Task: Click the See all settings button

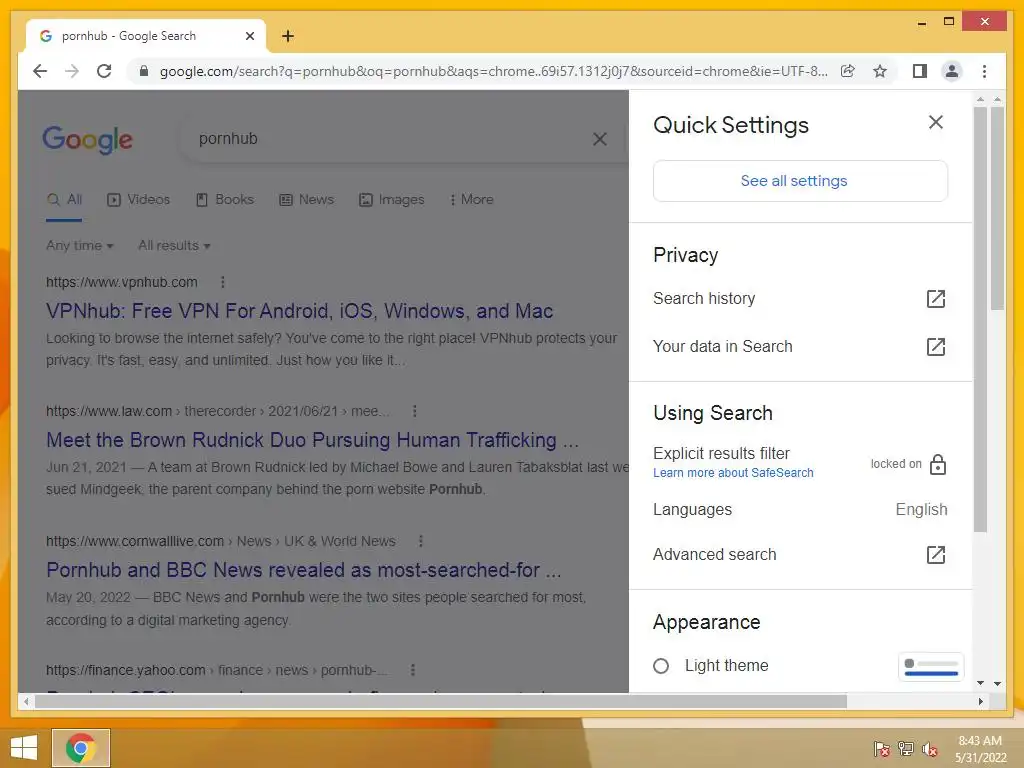Action: [800, 181]
